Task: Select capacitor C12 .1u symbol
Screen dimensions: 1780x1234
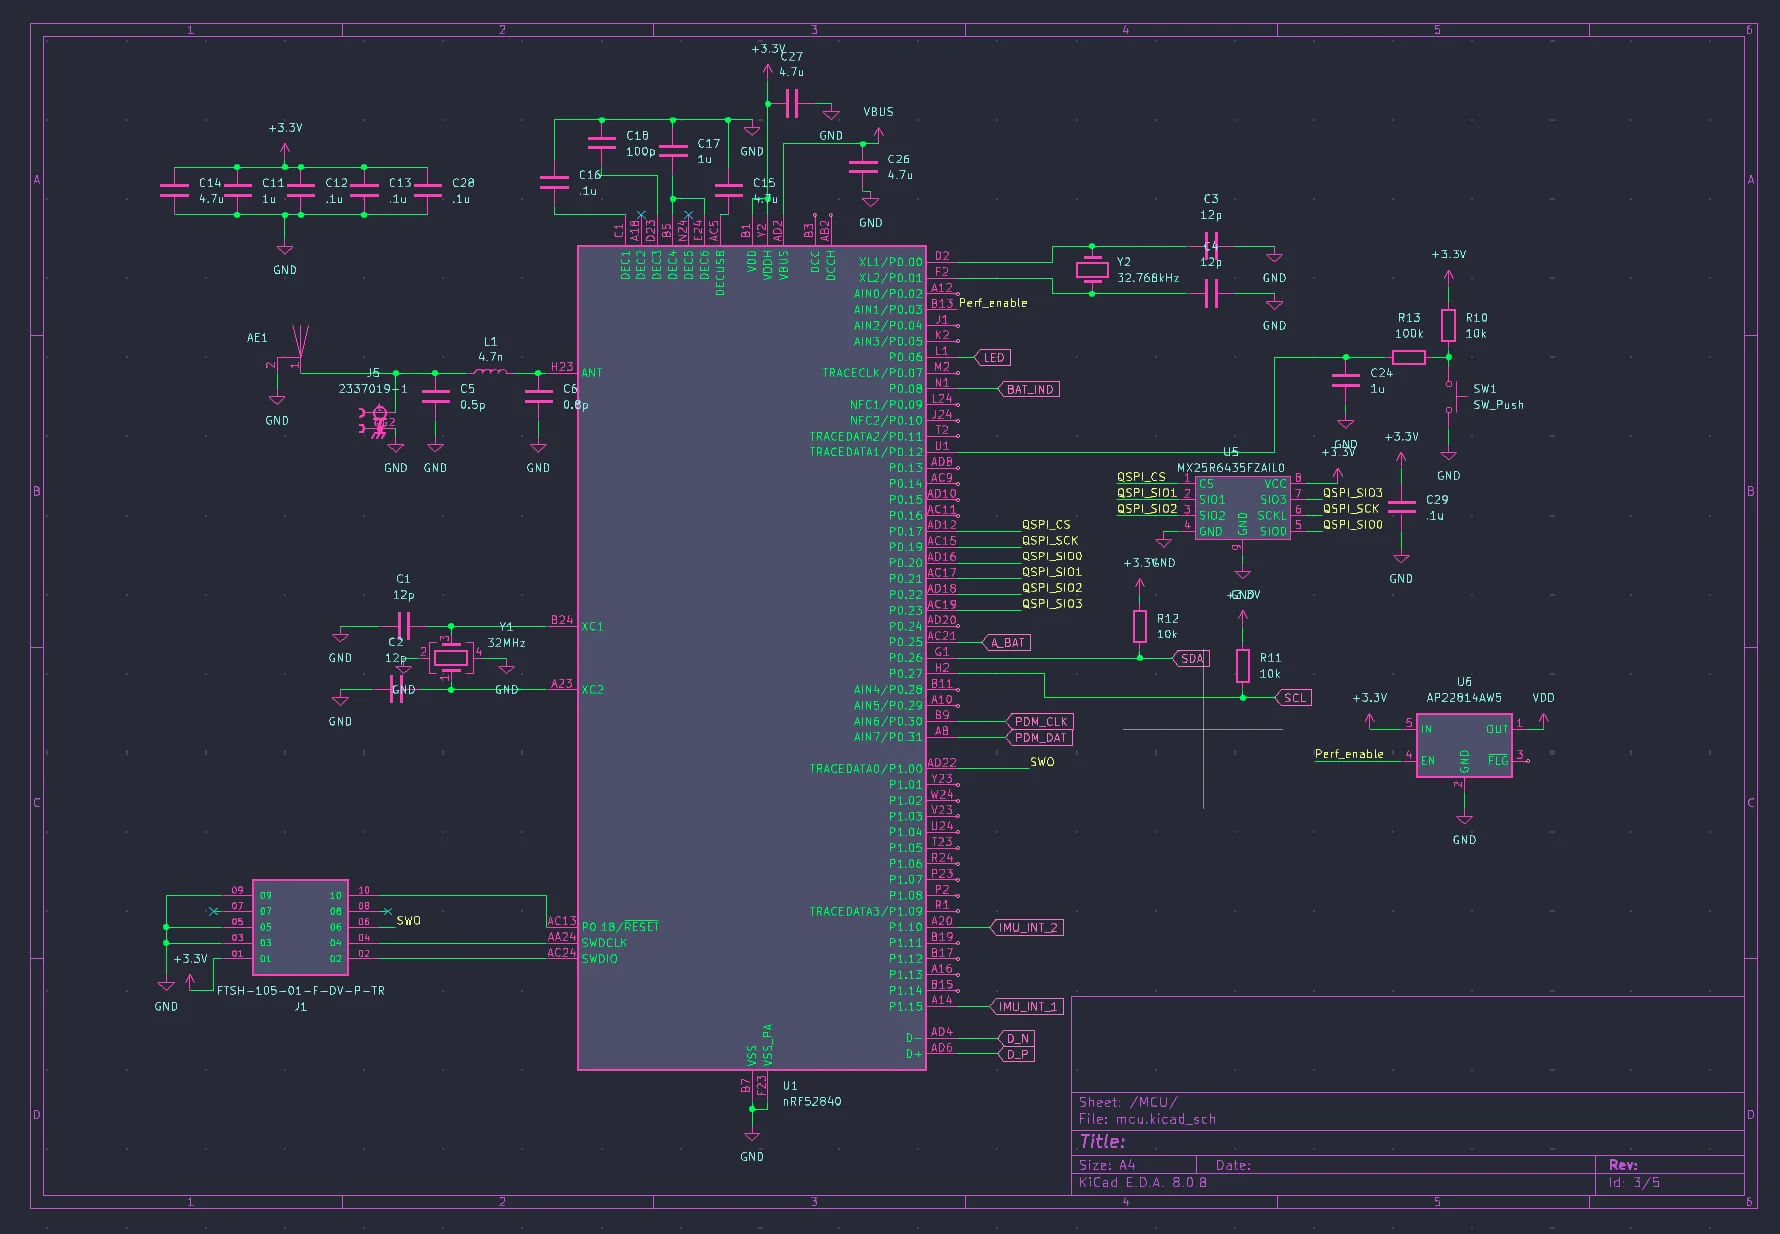Action: [300, 190]
